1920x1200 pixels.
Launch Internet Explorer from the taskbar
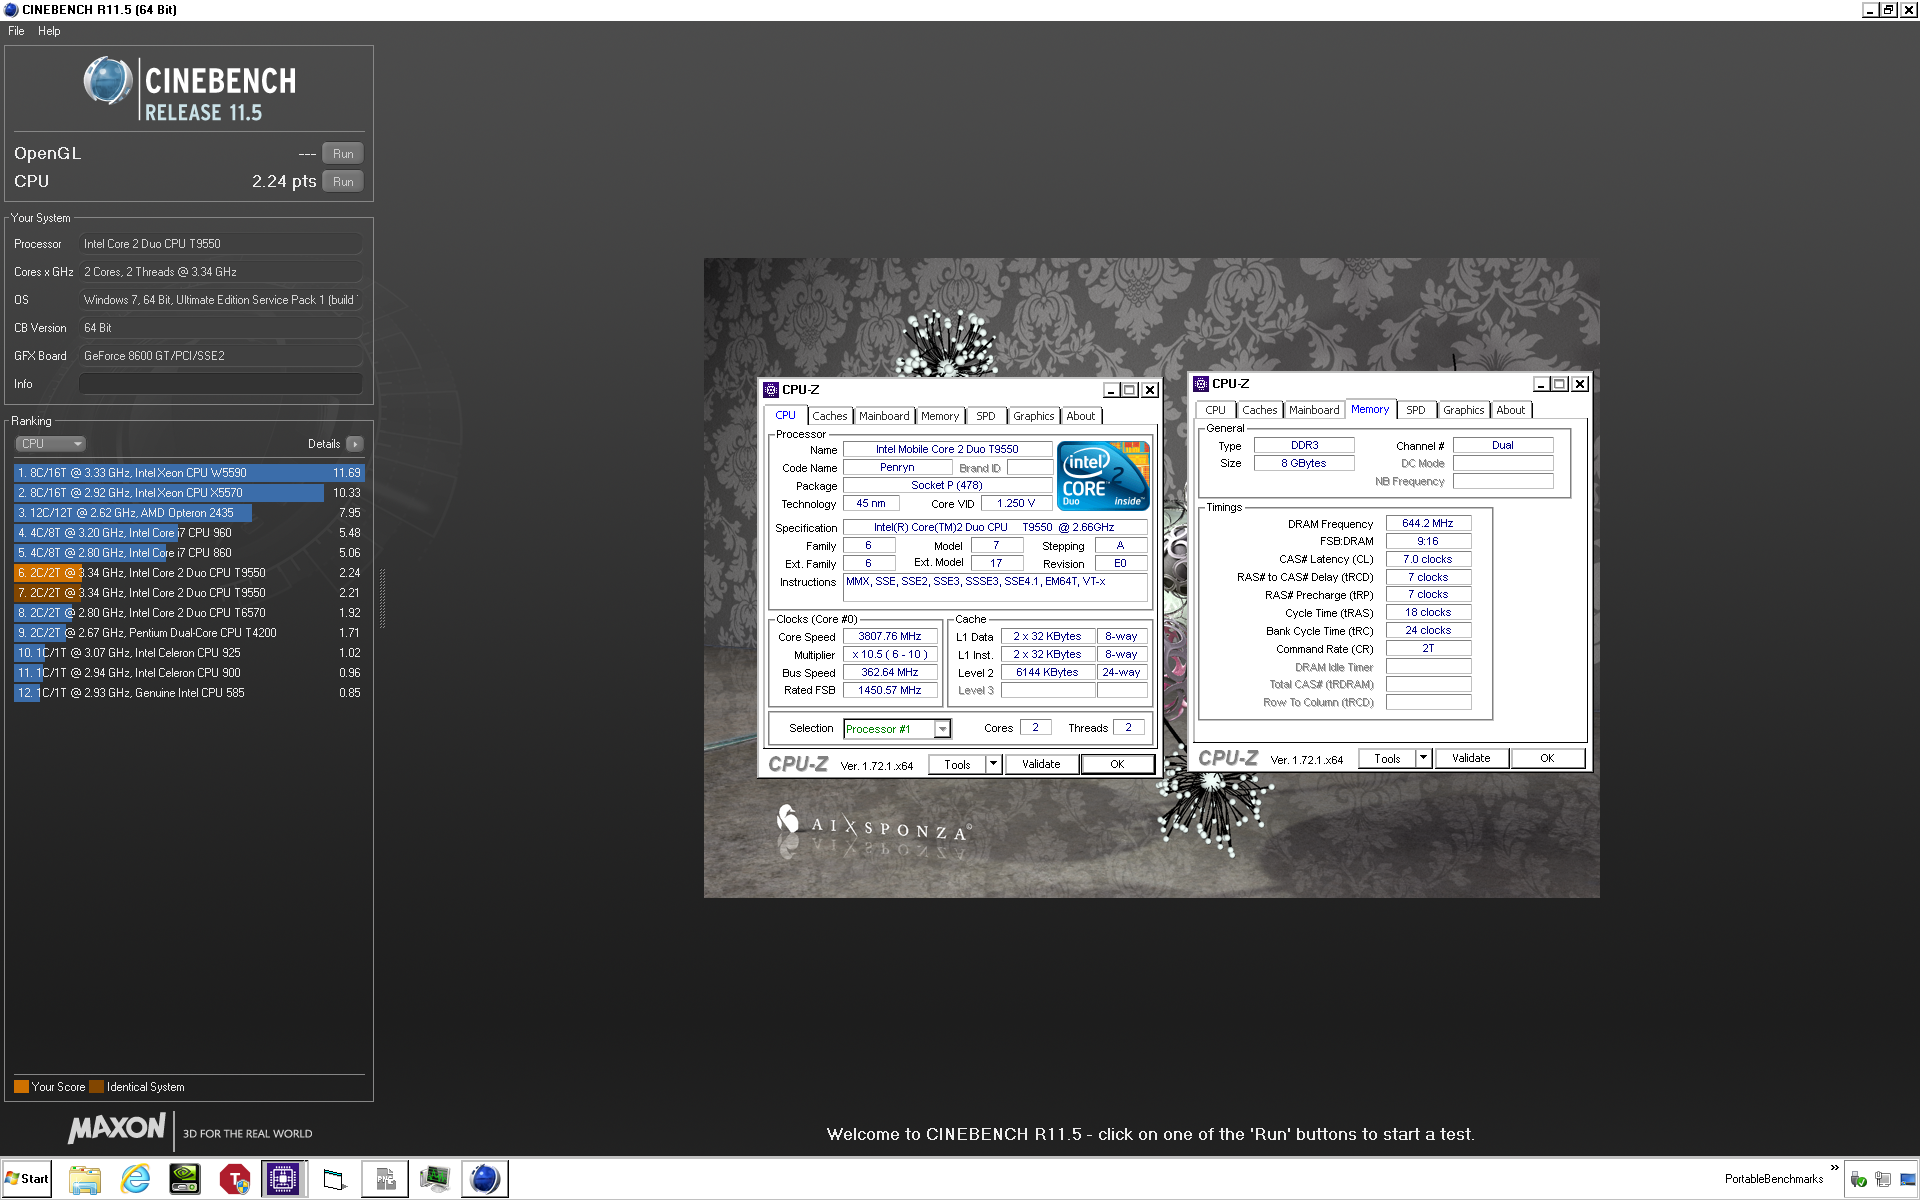[135, 1179]
